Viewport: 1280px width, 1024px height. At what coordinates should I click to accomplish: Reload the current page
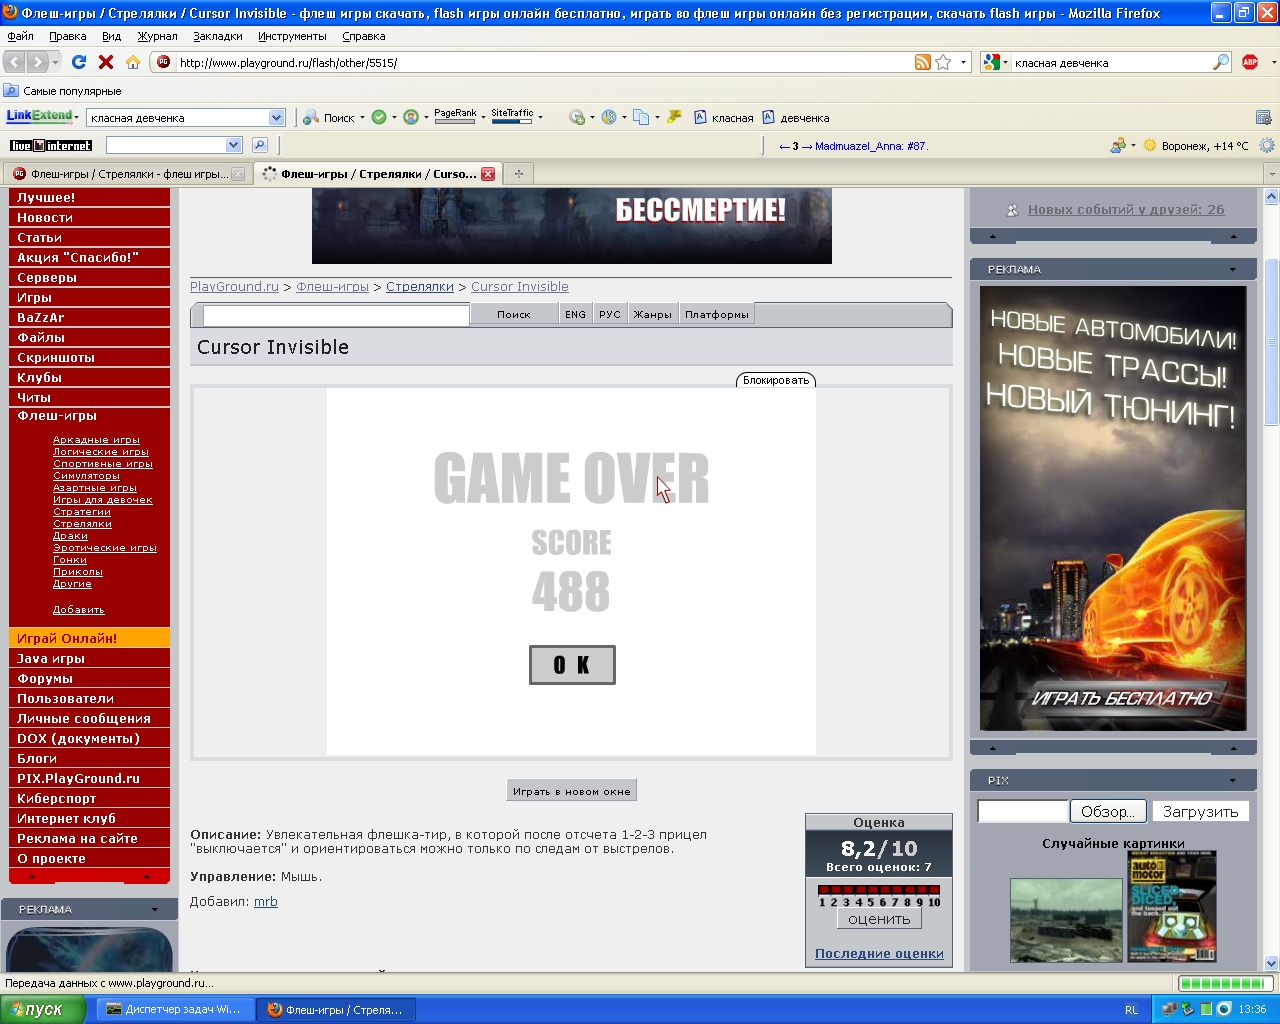coord(79,62)
